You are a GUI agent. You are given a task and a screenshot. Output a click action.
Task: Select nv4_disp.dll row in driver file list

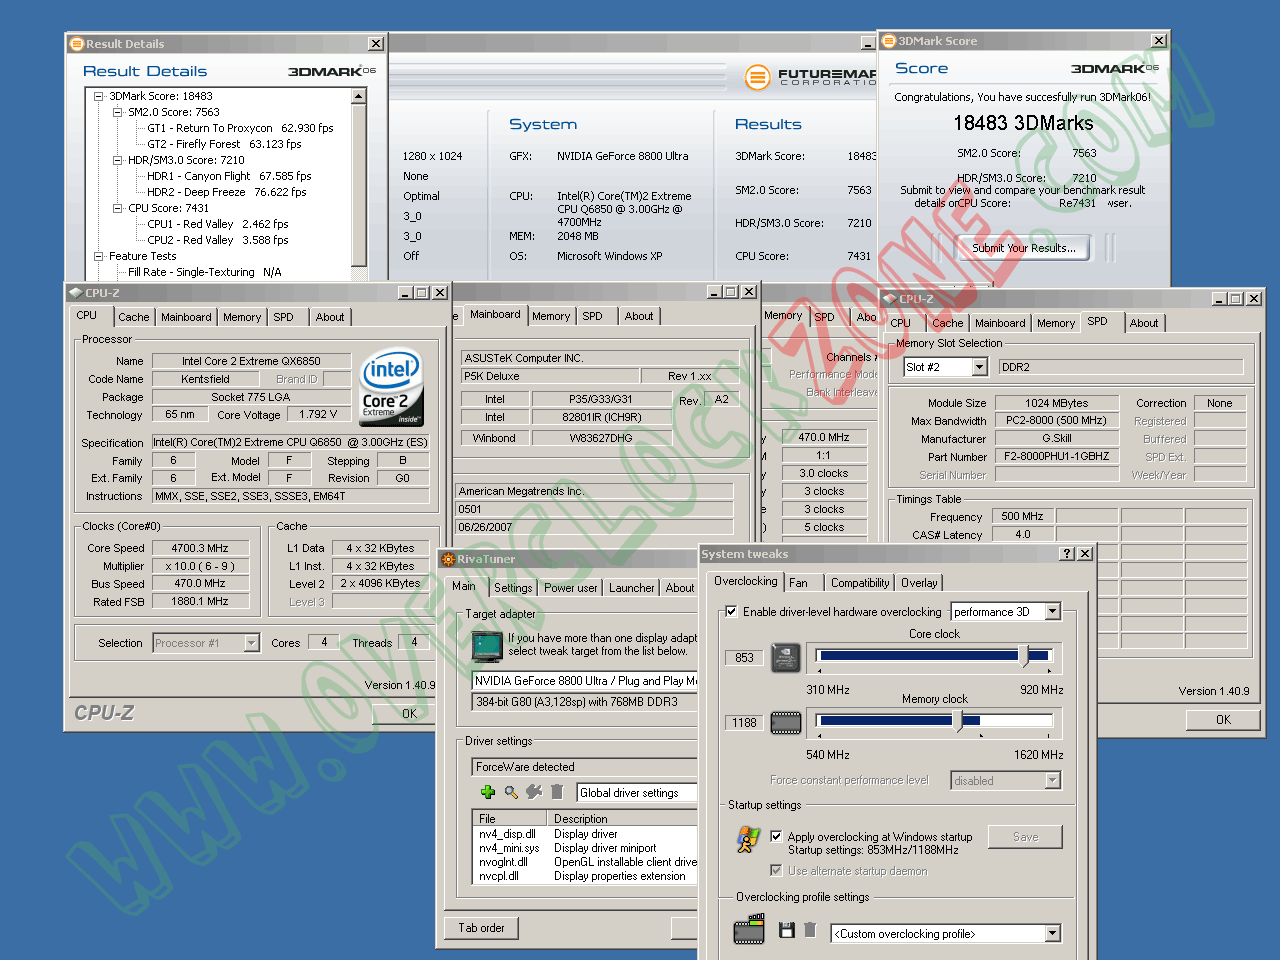pyautogui.click(x=586, y=834)
